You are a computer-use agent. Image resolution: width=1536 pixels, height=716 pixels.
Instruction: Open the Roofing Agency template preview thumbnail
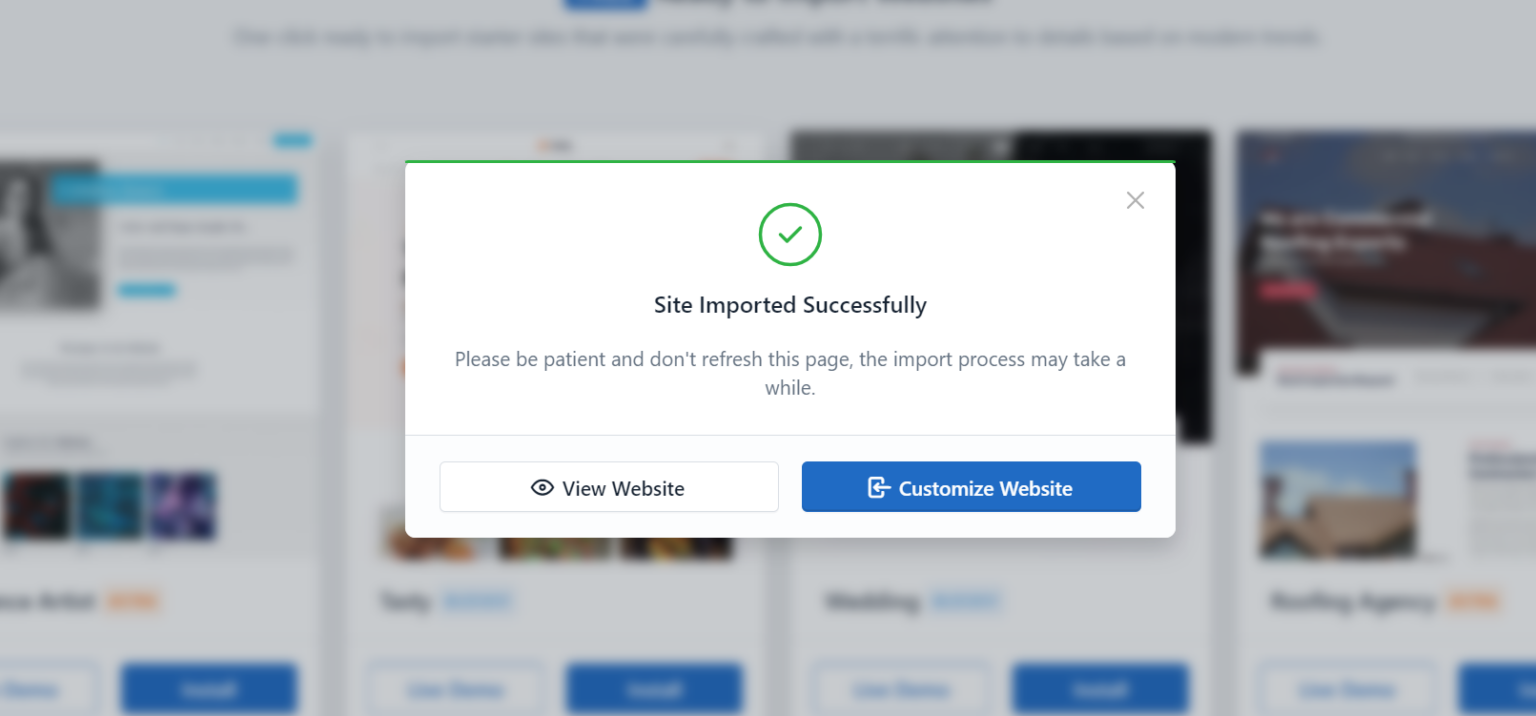click(x=1339, y=501)
